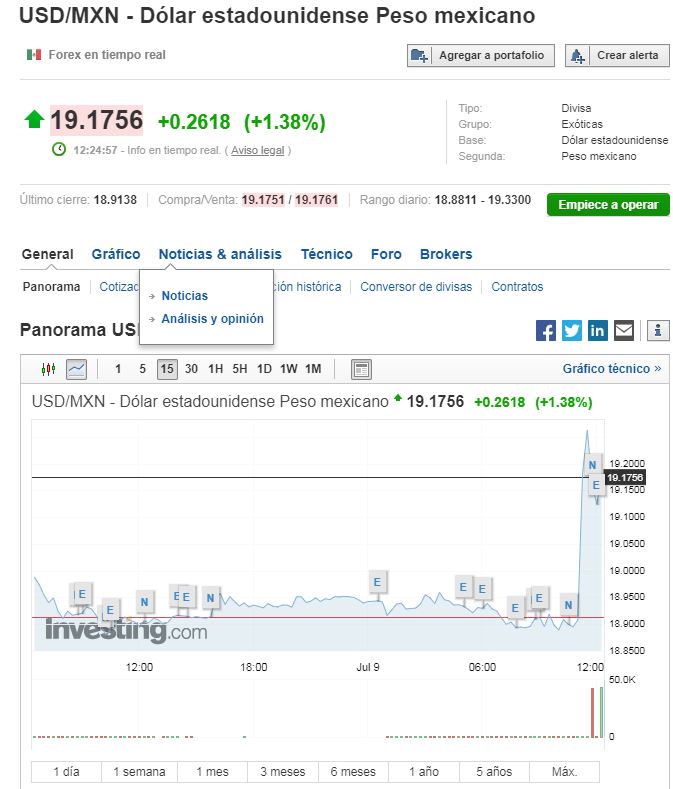The height and width of the screenshot is (789, 673).
Task: Click the Empiece a operar button
Action: click(608, 205)
